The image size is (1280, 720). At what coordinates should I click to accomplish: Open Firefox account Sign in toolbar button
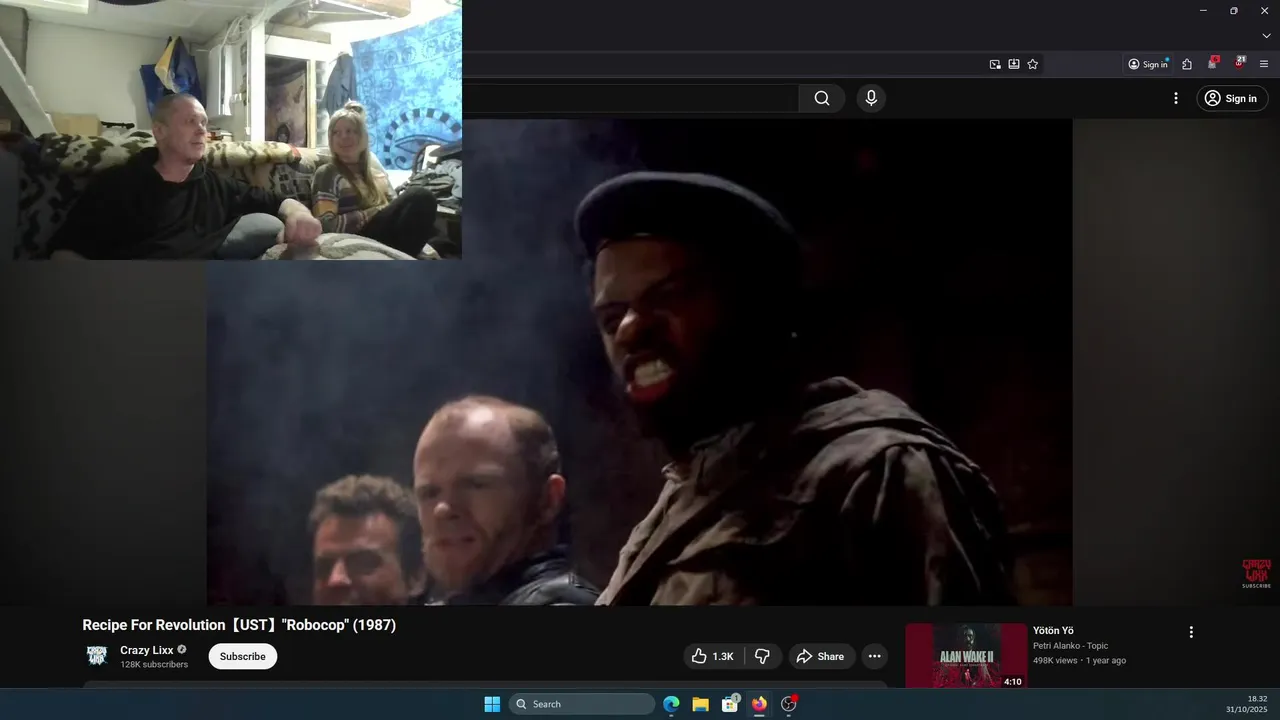click(1148, 64)
